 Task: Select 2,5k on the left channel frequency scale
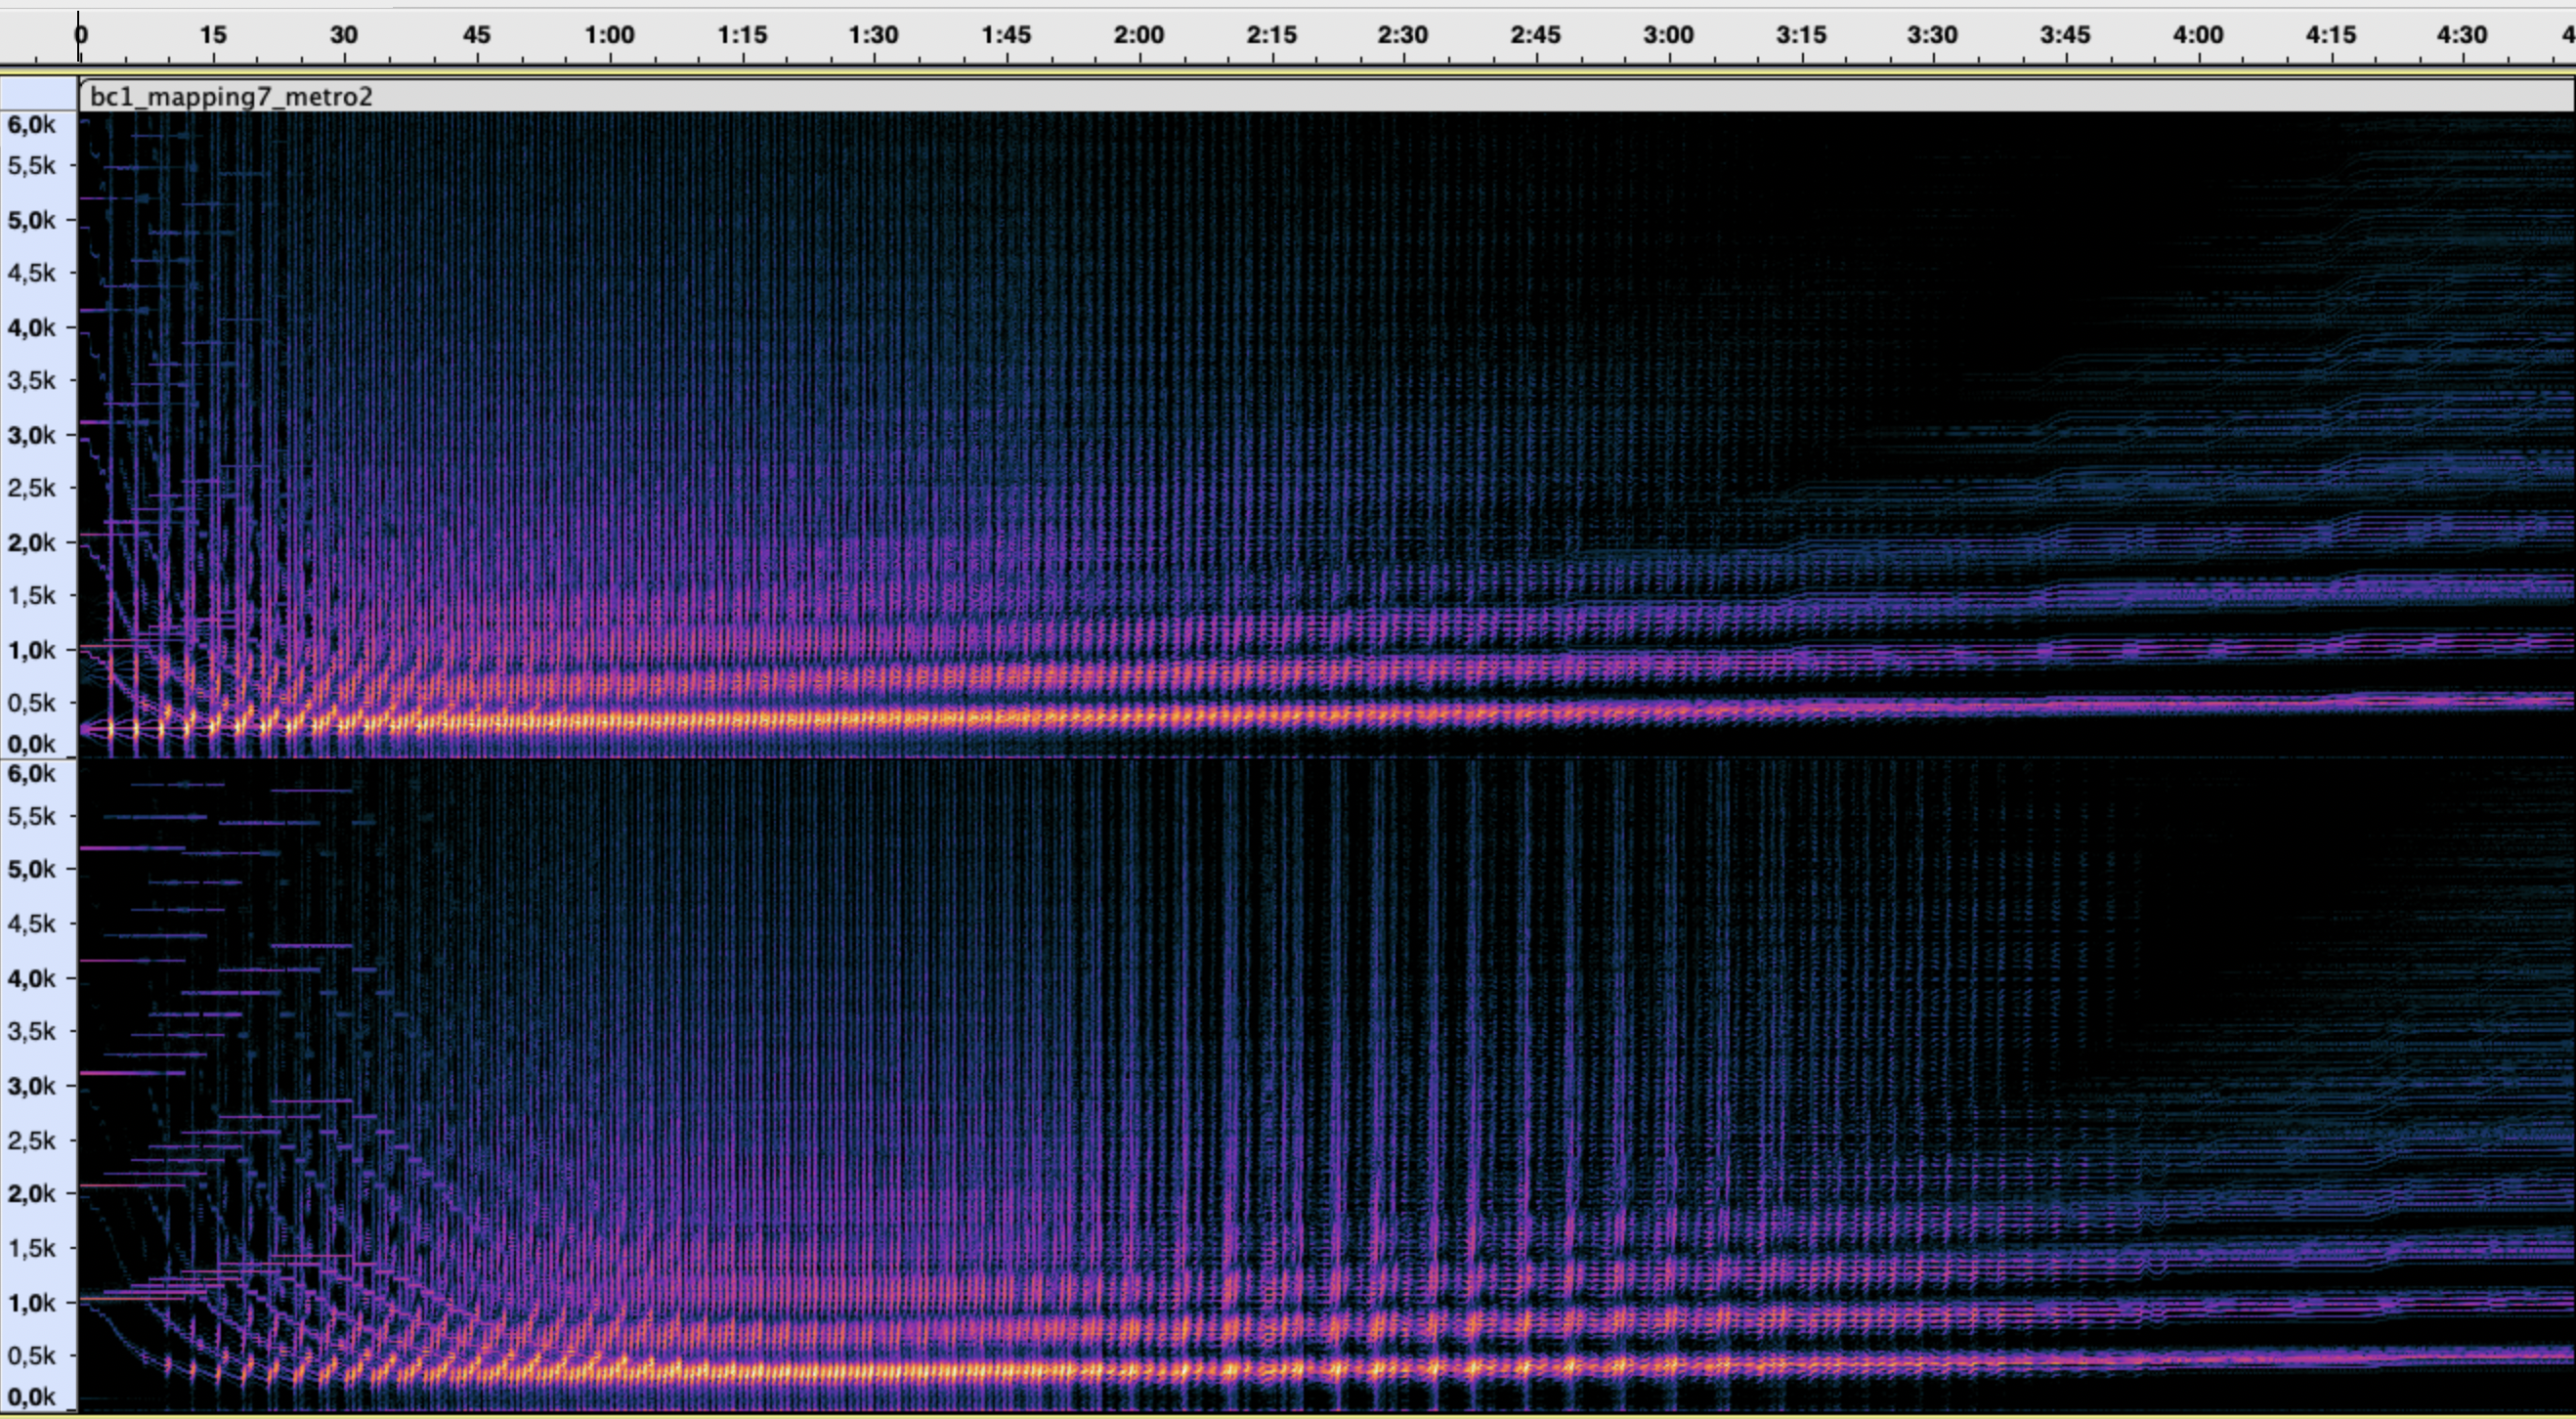[x=31, y=488]
